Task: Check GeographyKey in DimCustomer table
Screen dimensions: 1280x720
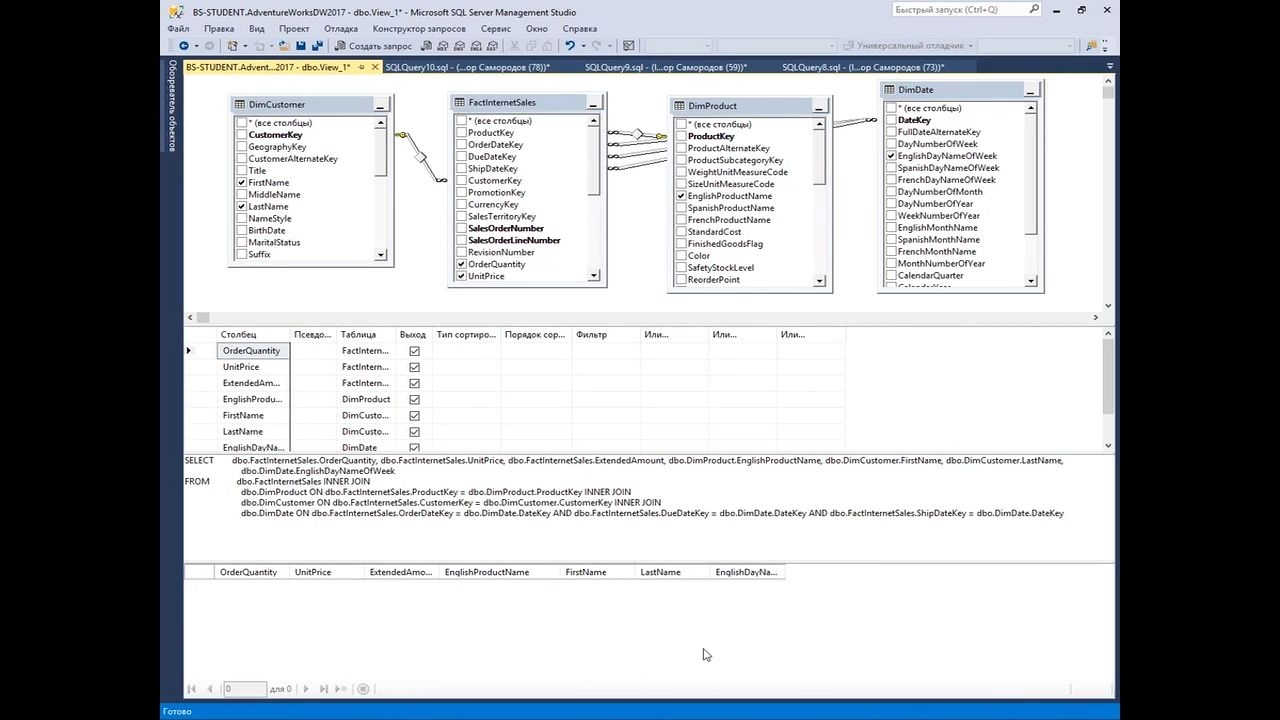Action: click(x=242, y=147)
